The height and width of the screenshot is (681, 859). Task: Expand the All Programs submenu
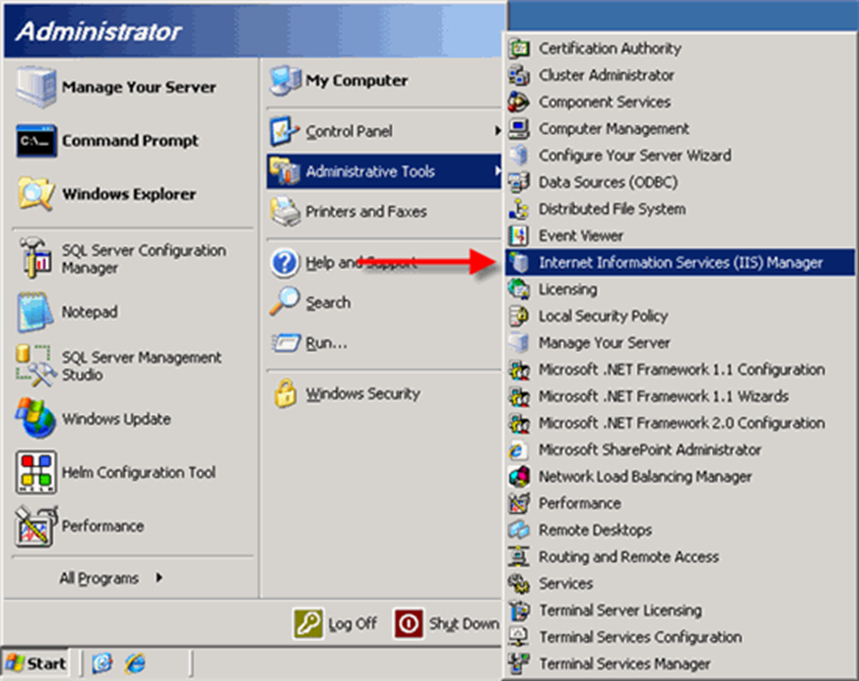point(110,578)
